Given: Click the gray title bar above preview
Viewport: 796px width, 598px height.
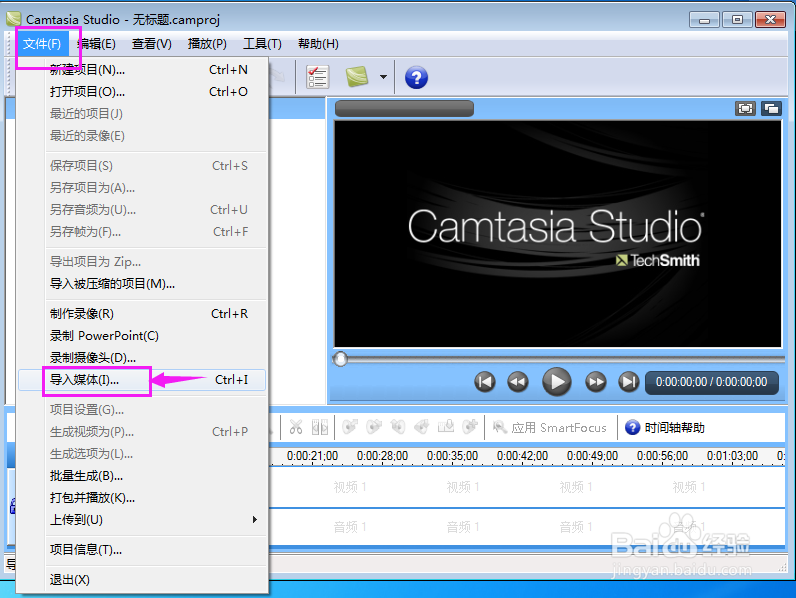Looking at the screenshot, I should tap(405, 109).
